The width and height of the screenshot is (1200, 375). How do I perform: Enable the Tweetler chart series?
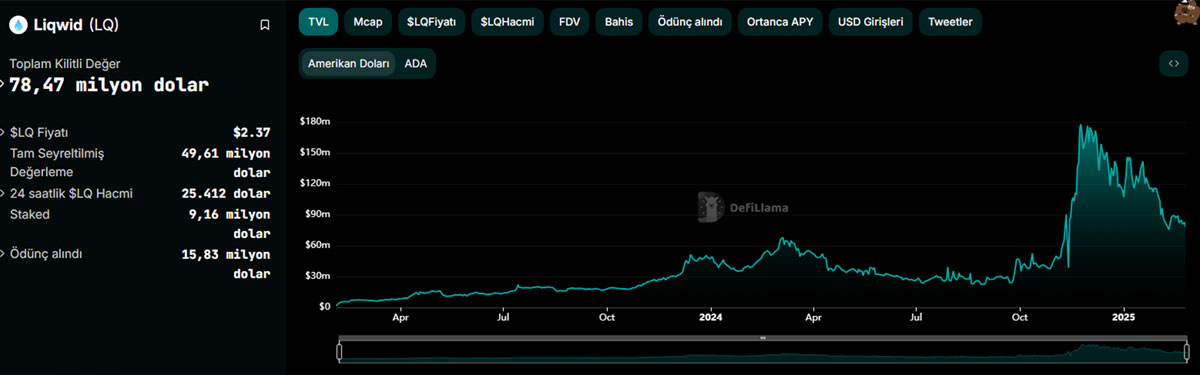(950, 21)
